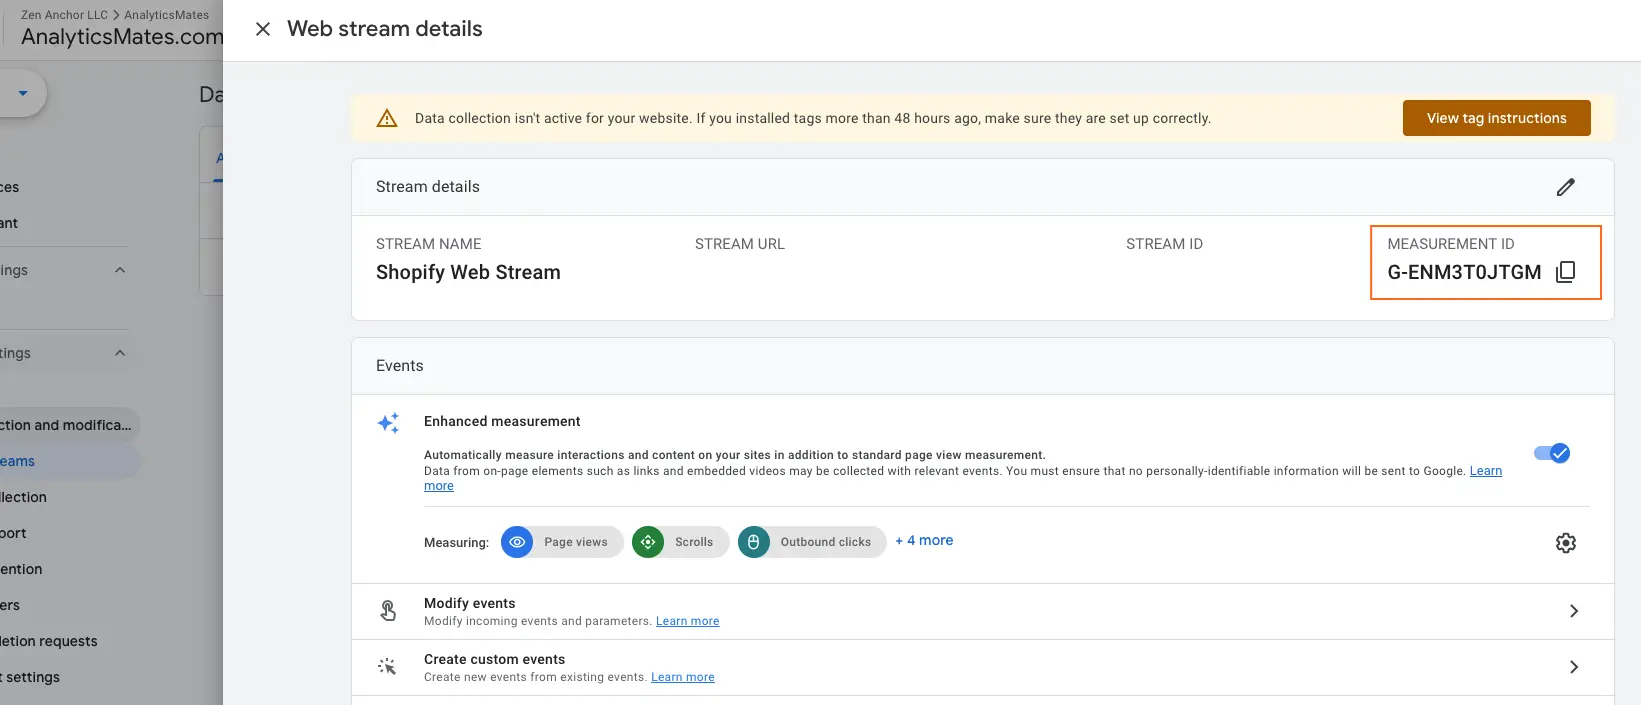This screenshot has height=705, width=1641.
Task: Click the Outbound clicks mouse icon chip
Action: click(x=754, y=542)
